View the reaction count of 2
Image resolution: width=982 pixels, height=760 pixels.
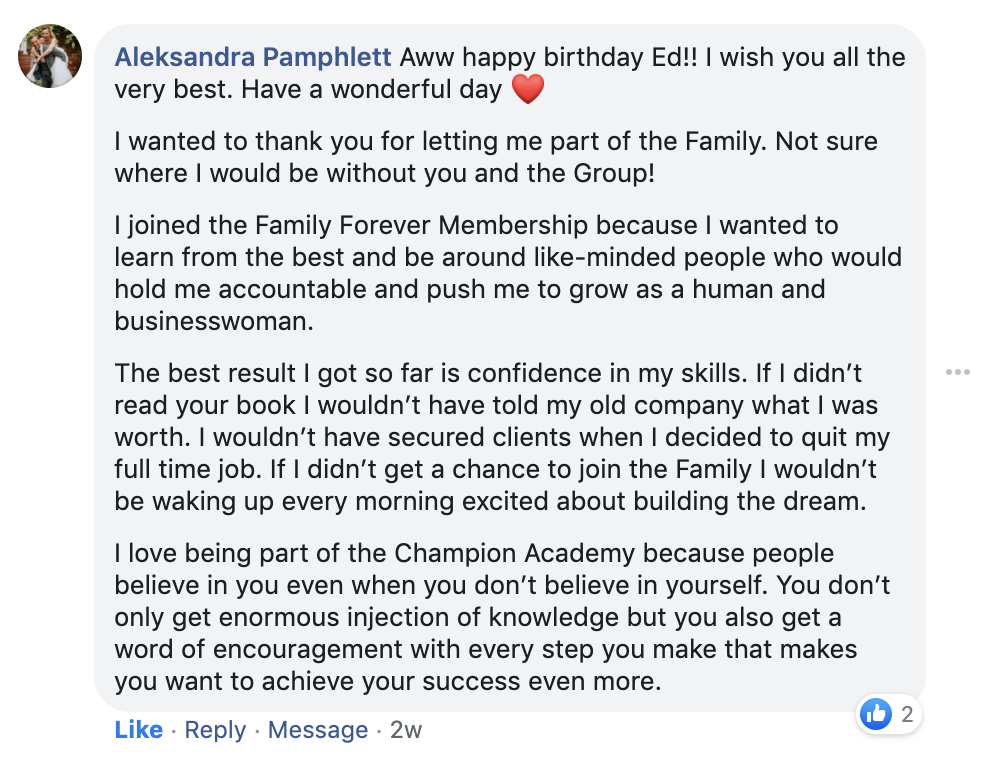pos(907,714)
